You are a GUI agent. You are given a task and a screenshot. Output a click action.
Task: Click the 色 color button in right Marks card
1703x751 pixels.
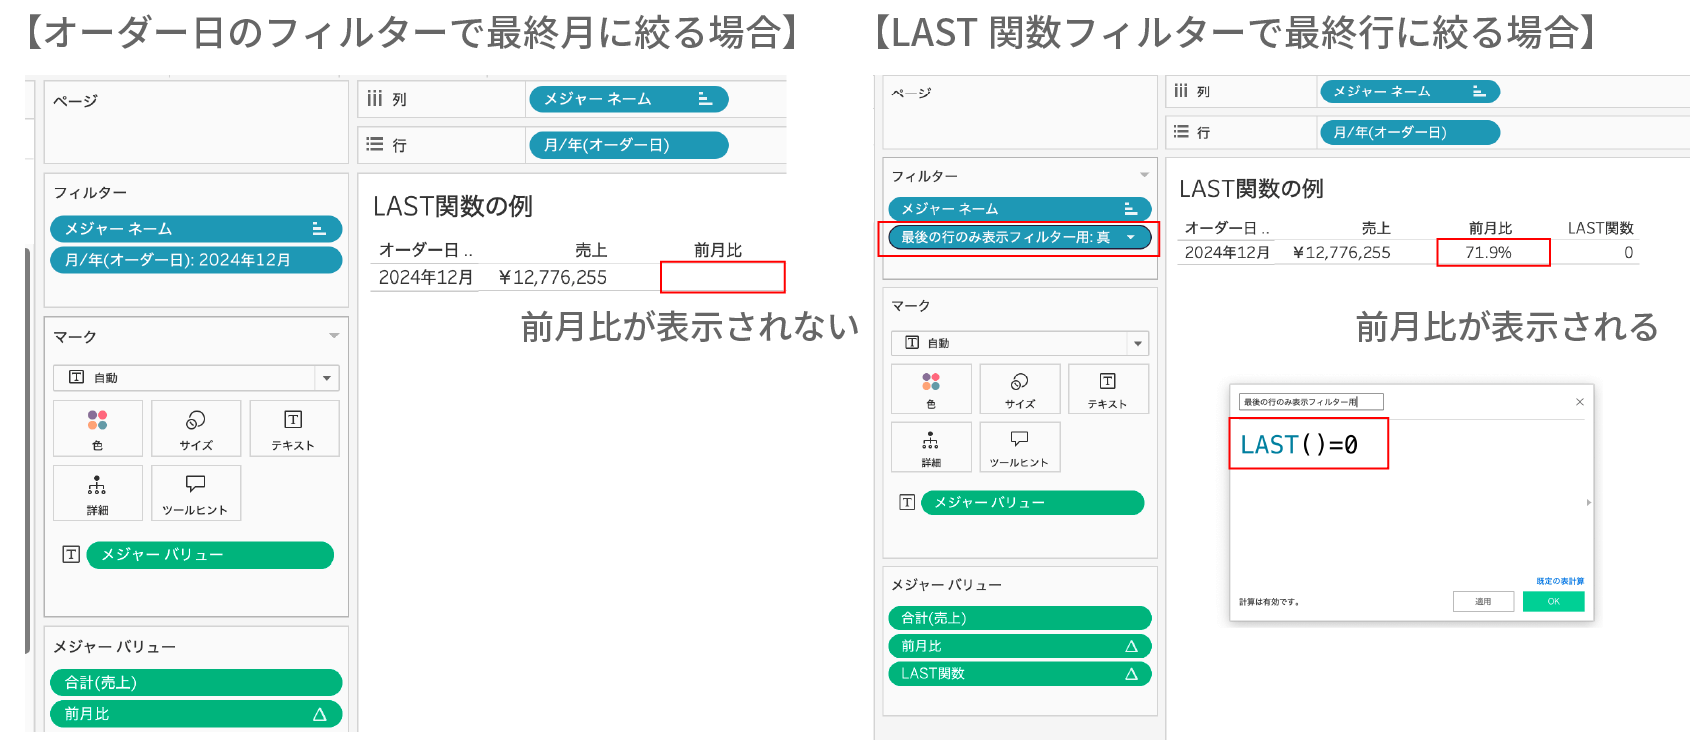tap(931, 389)
